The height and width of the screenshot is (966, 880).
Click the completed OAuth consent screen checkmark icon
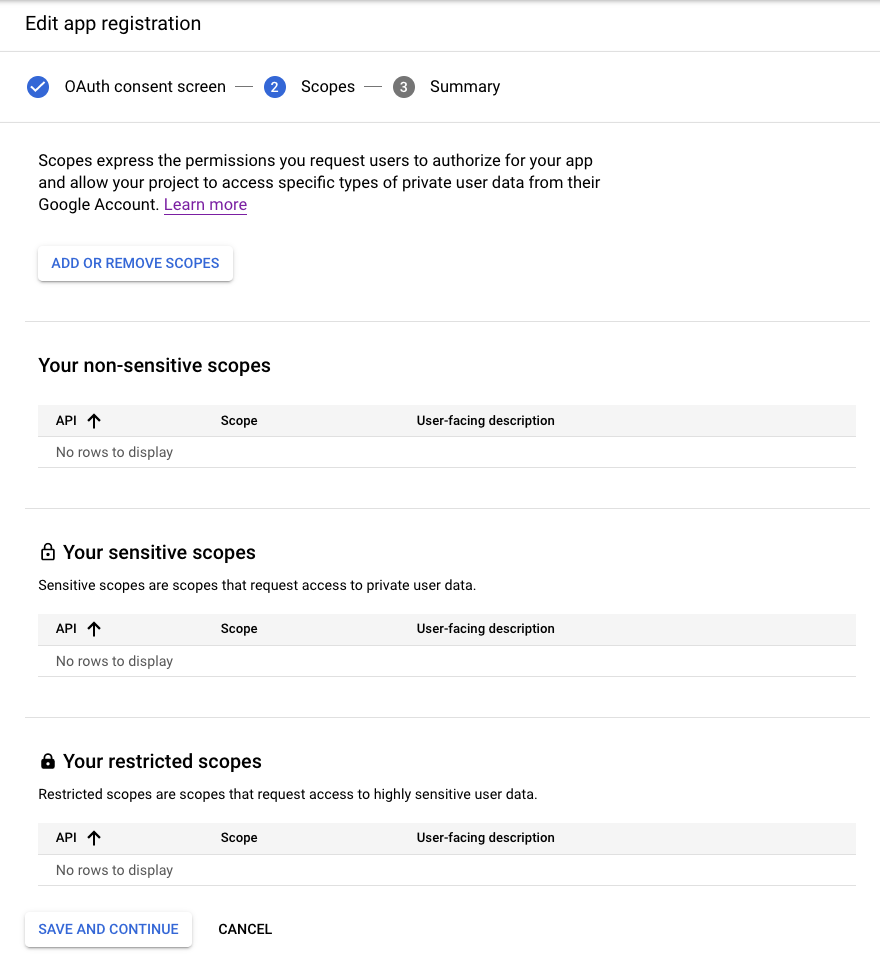(x=38, y=87)
